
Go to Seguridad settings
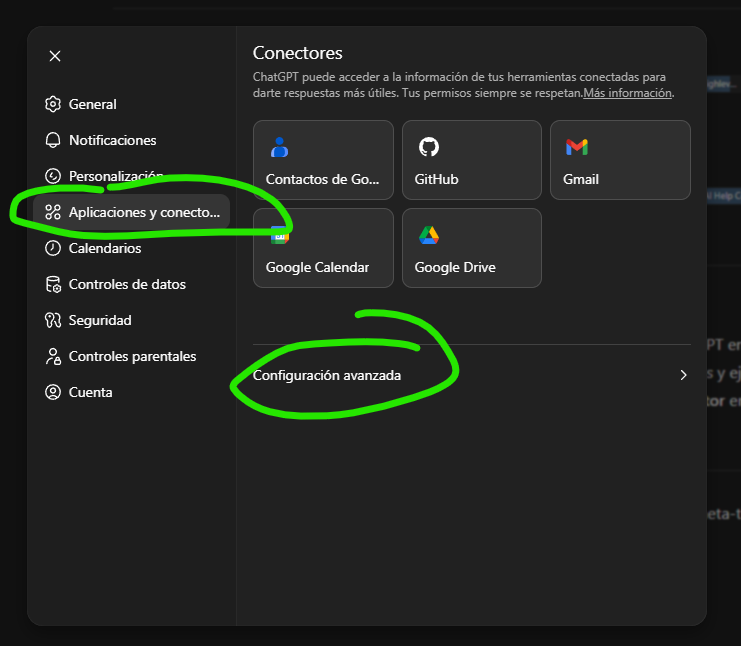tap(131, 320)
